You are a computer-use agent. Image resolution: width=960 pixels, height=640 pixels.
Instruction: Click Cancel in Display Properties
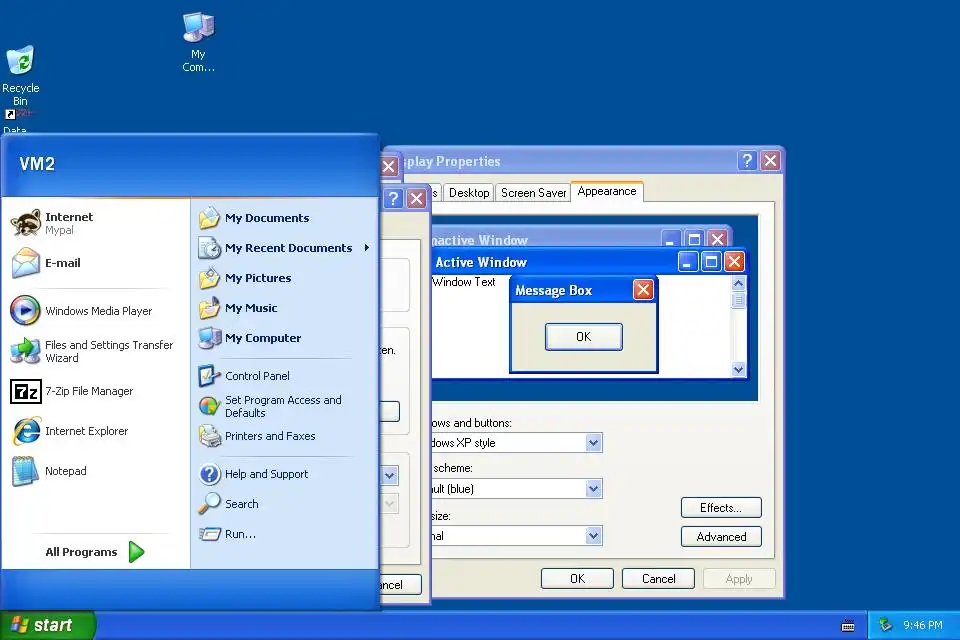pyautogui.click(x=658, y=579)
